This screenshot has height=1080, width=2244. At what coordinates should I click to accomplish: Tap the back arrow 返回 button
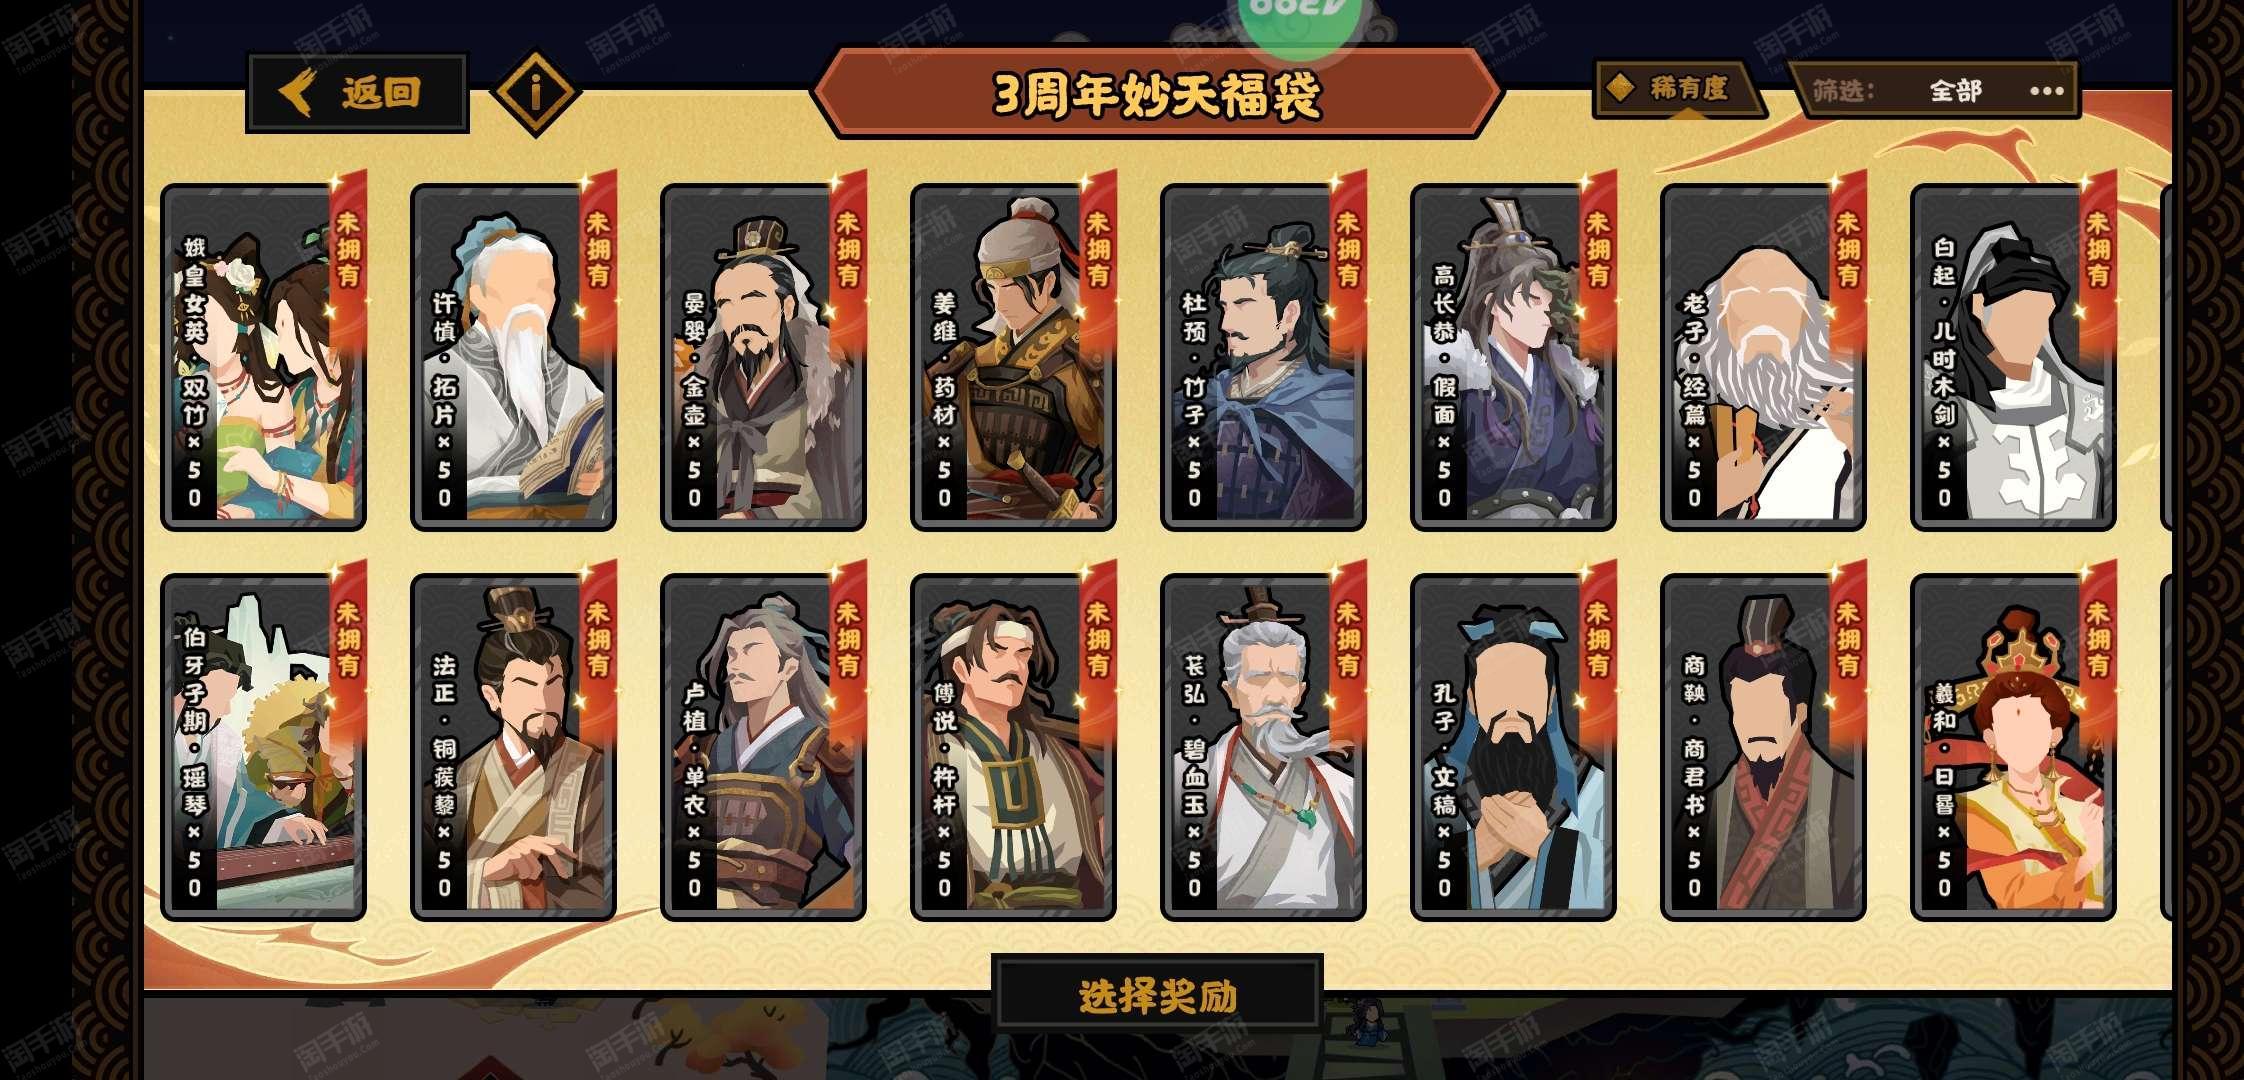(357, 93)
